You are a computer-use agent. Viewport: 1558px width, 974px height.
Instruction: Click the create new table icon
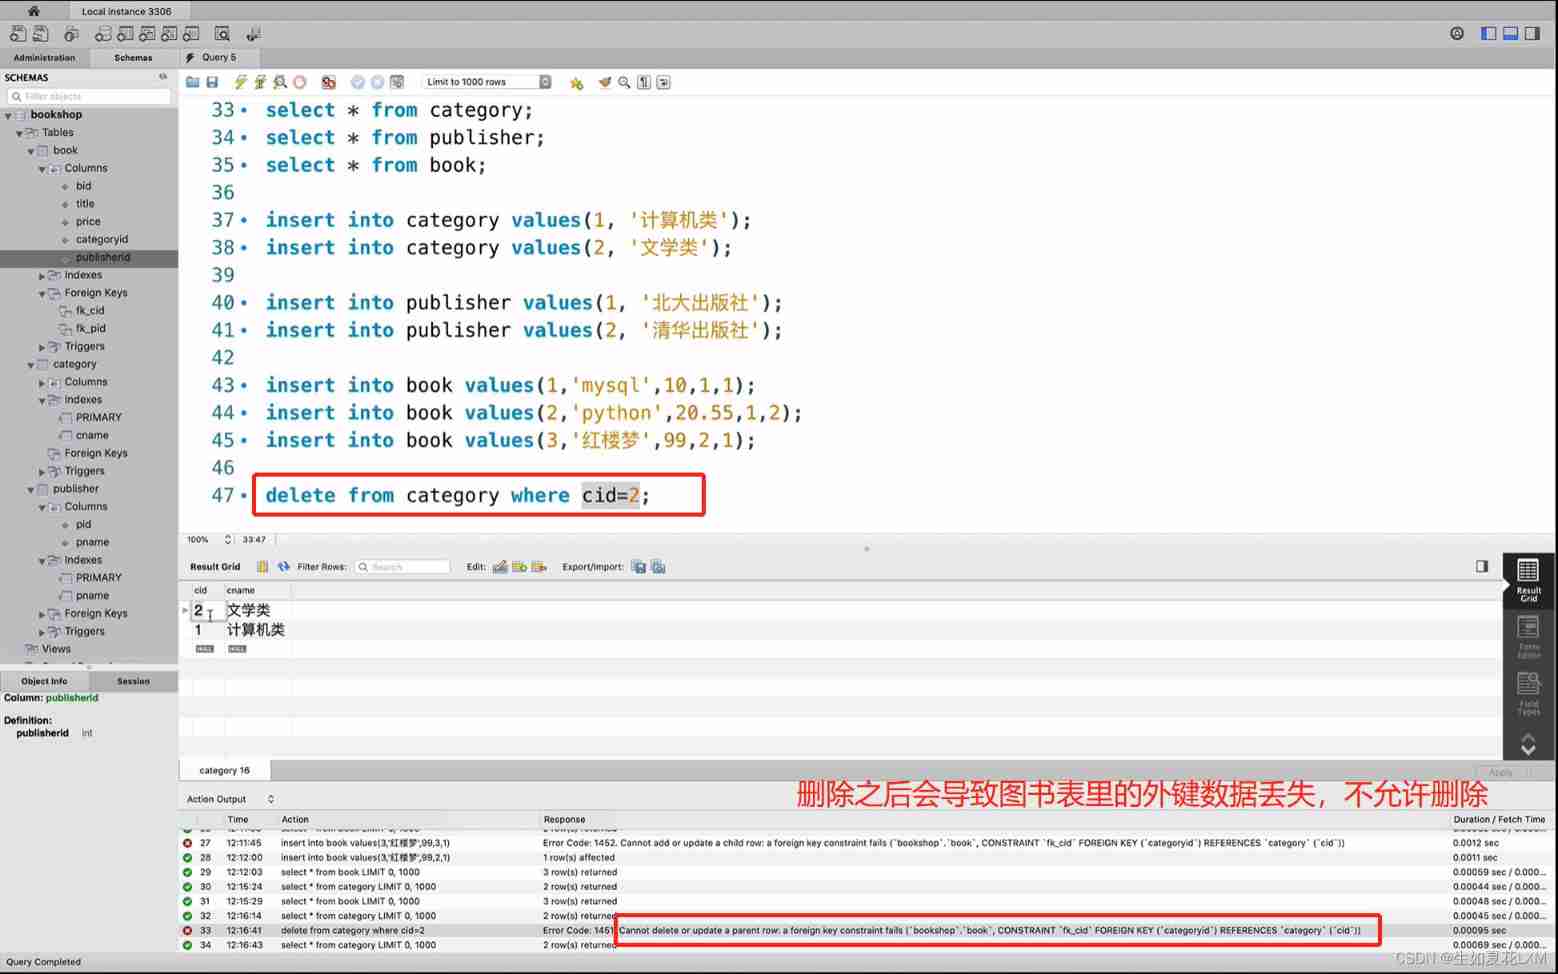[x=124, y=34]
